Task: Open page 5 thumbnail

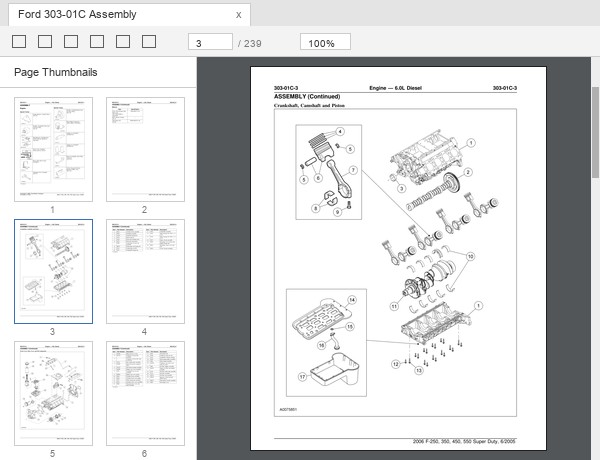Action: pyautogui.click(x=54, y=393)
